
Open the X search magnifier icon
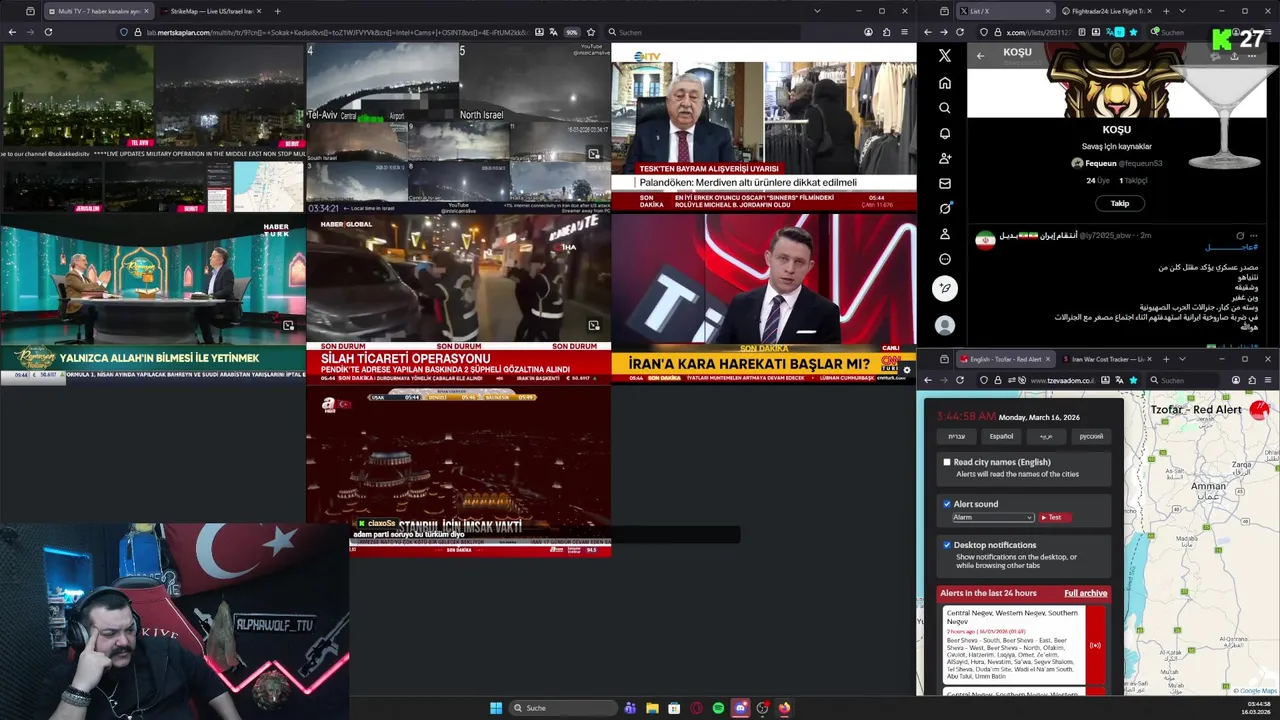point(945,108)
